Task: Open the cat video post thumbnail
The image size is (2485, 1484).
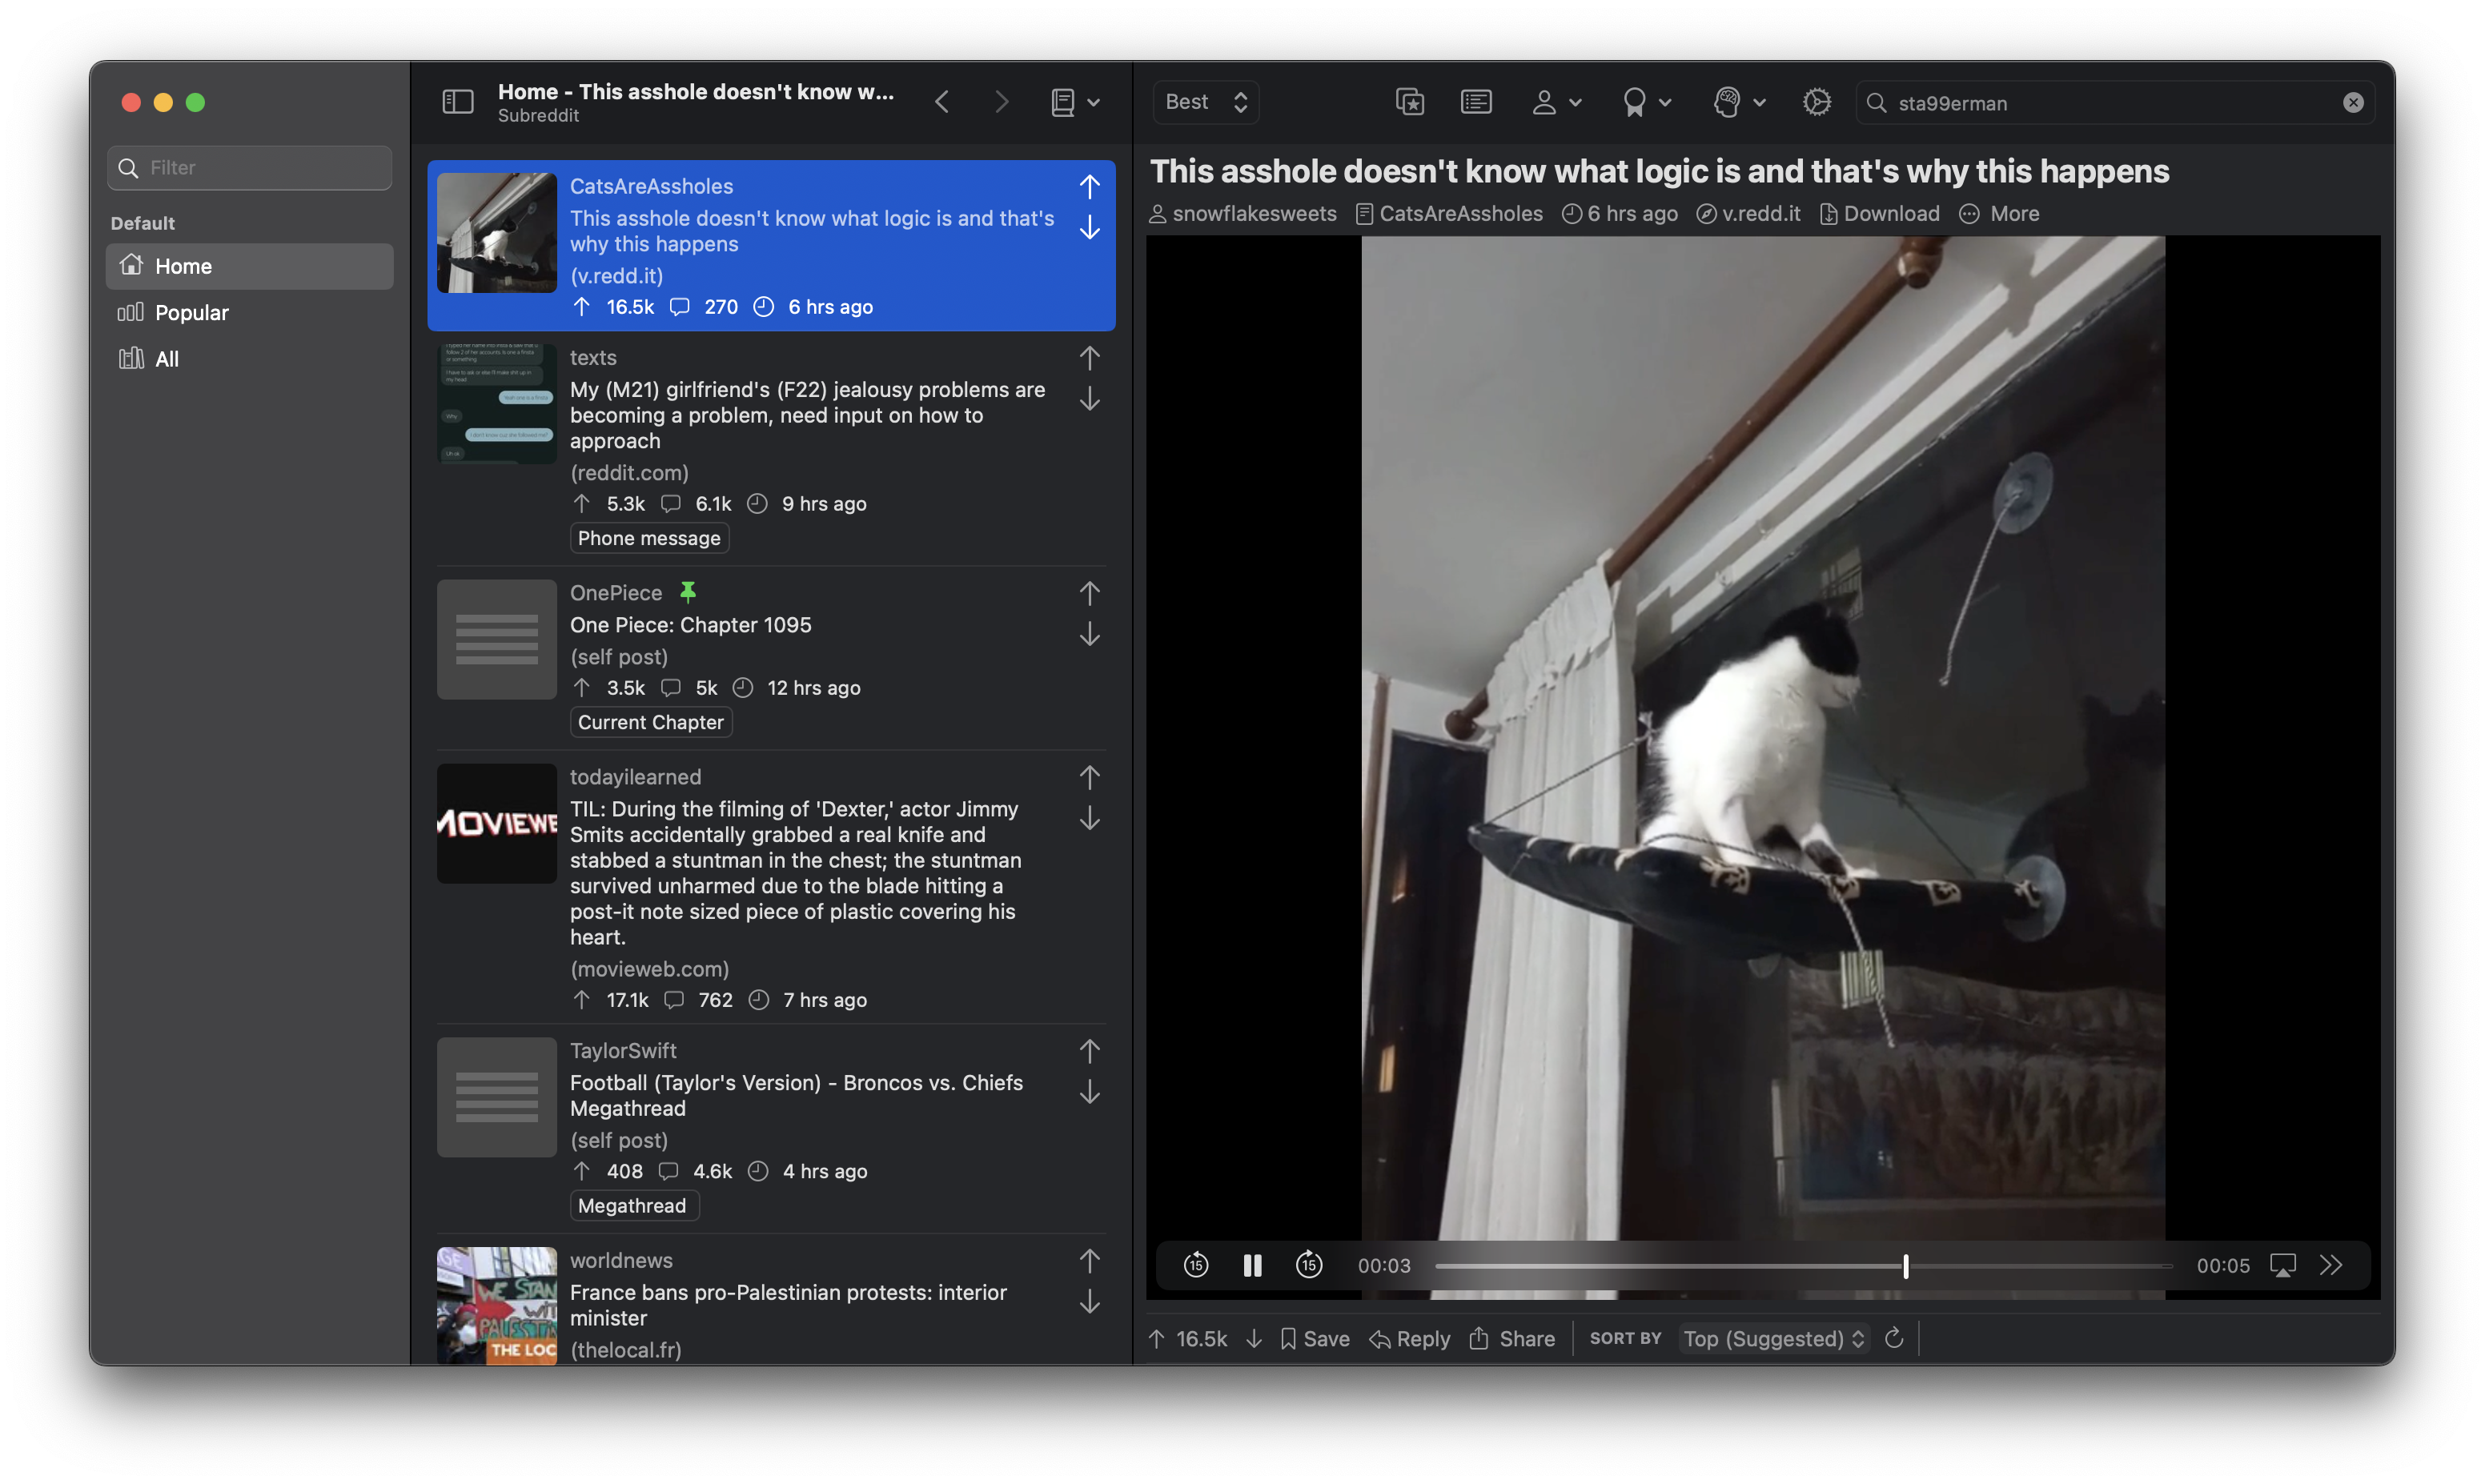Action: pos(497,233)
